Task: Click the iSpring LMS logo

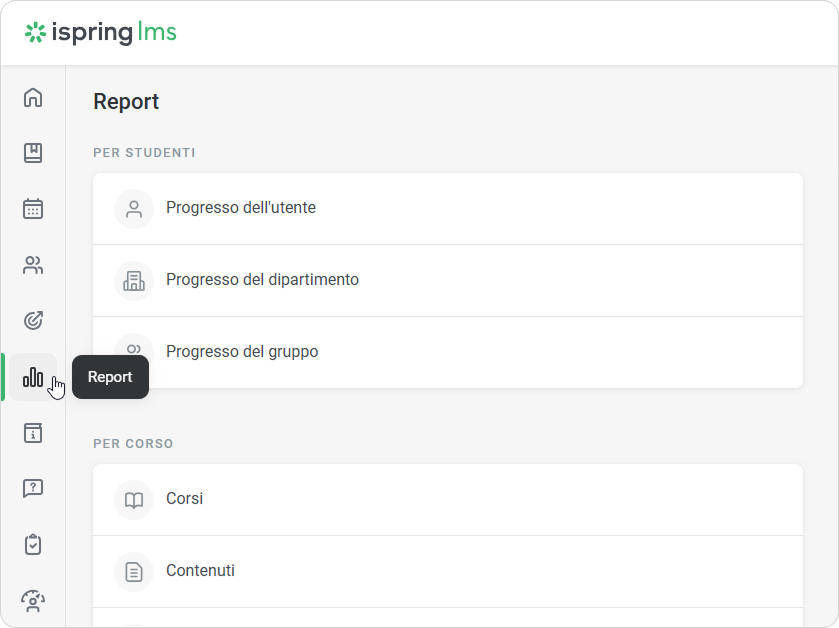Action: pyautogui.click(x=101, y=33)
